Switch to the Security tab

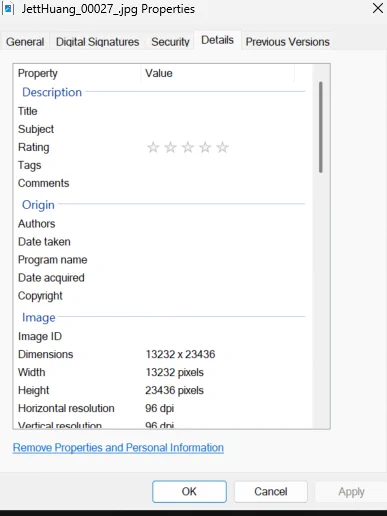(x=170, y=42)
